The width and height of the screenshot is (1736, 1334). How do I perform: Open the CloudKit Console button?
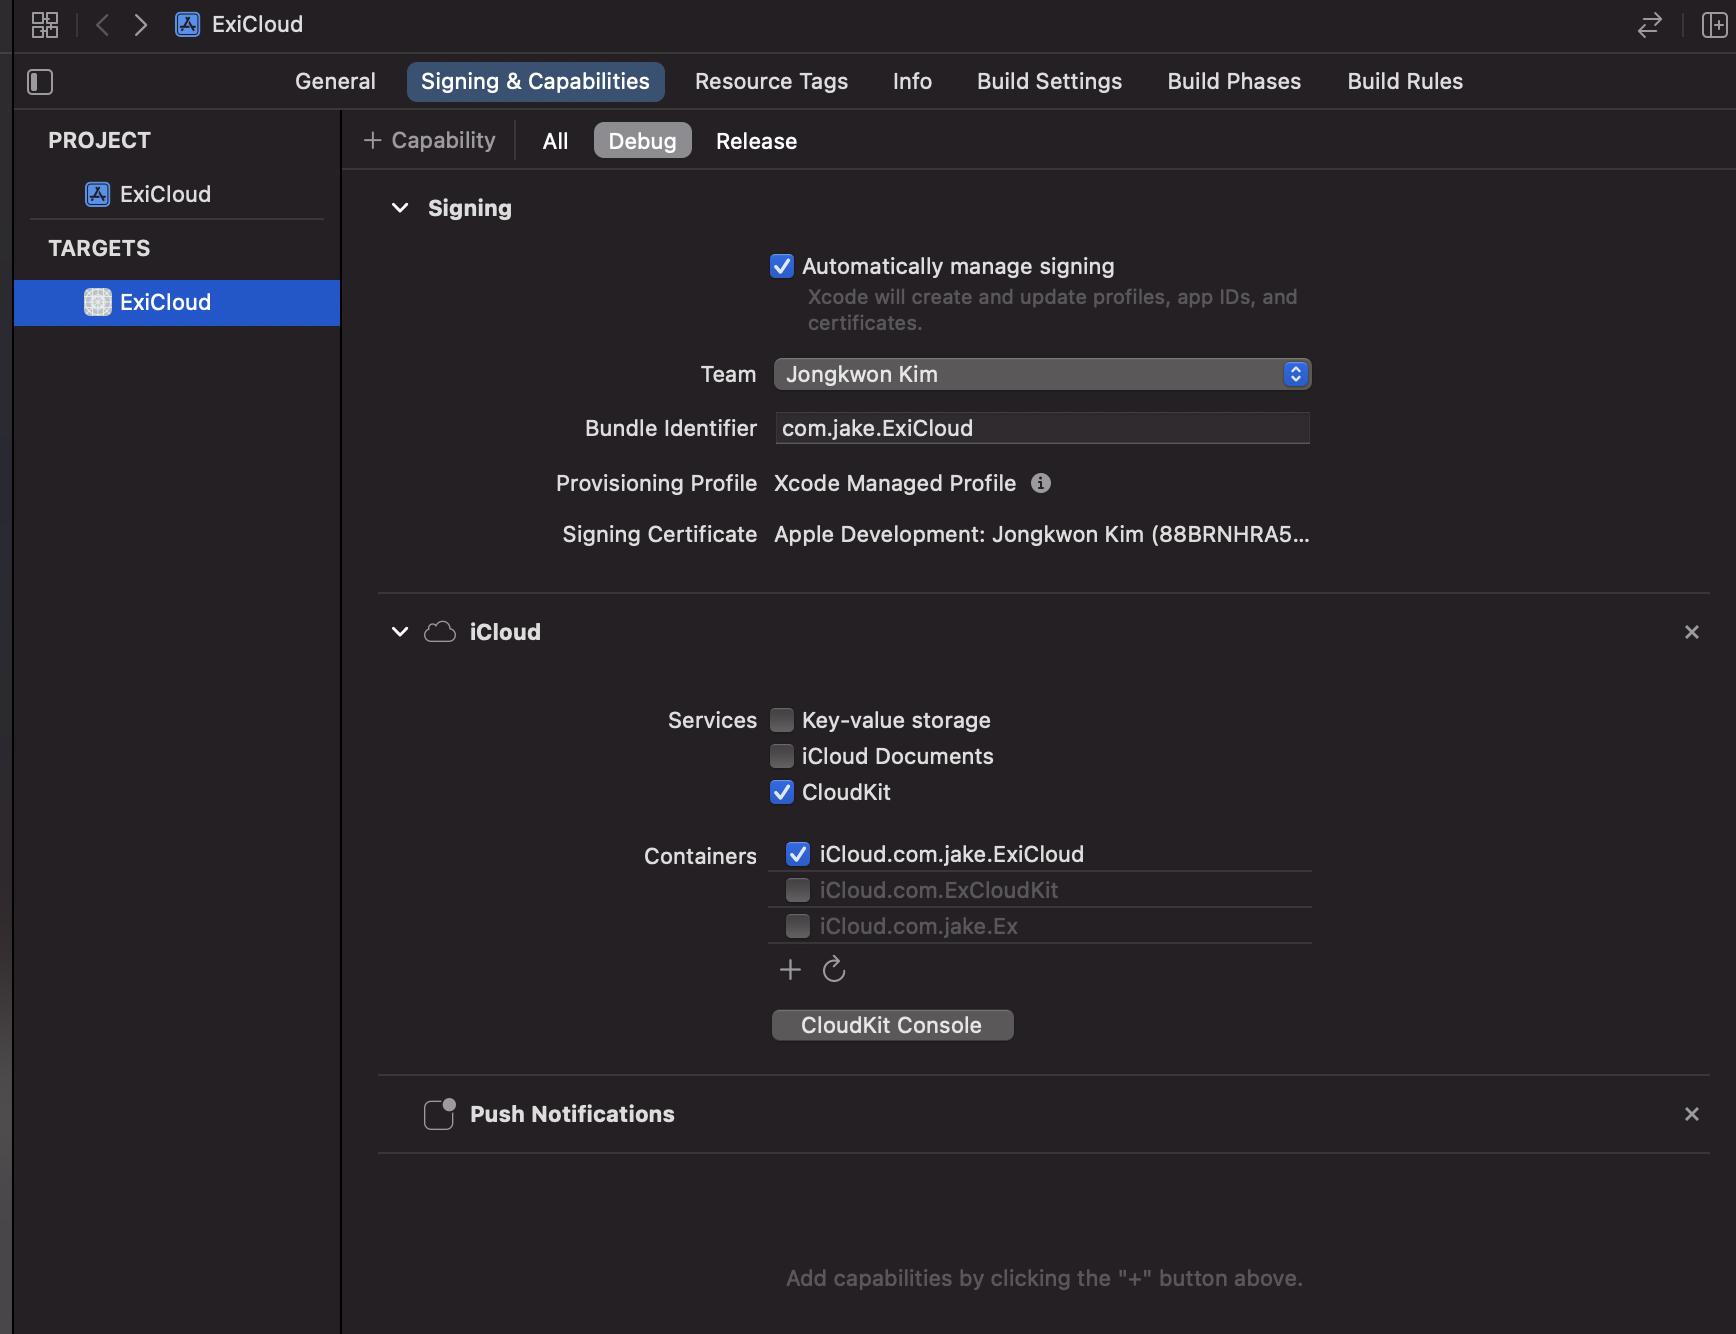pos(892,1025)
